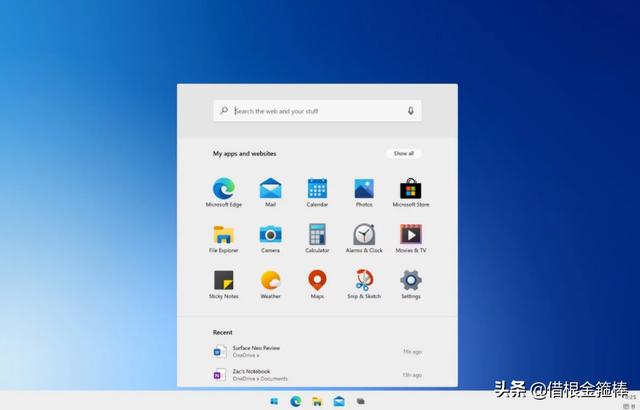Open the Calculator app
Viewport: 640px width, 410px height.
(317, 234)
